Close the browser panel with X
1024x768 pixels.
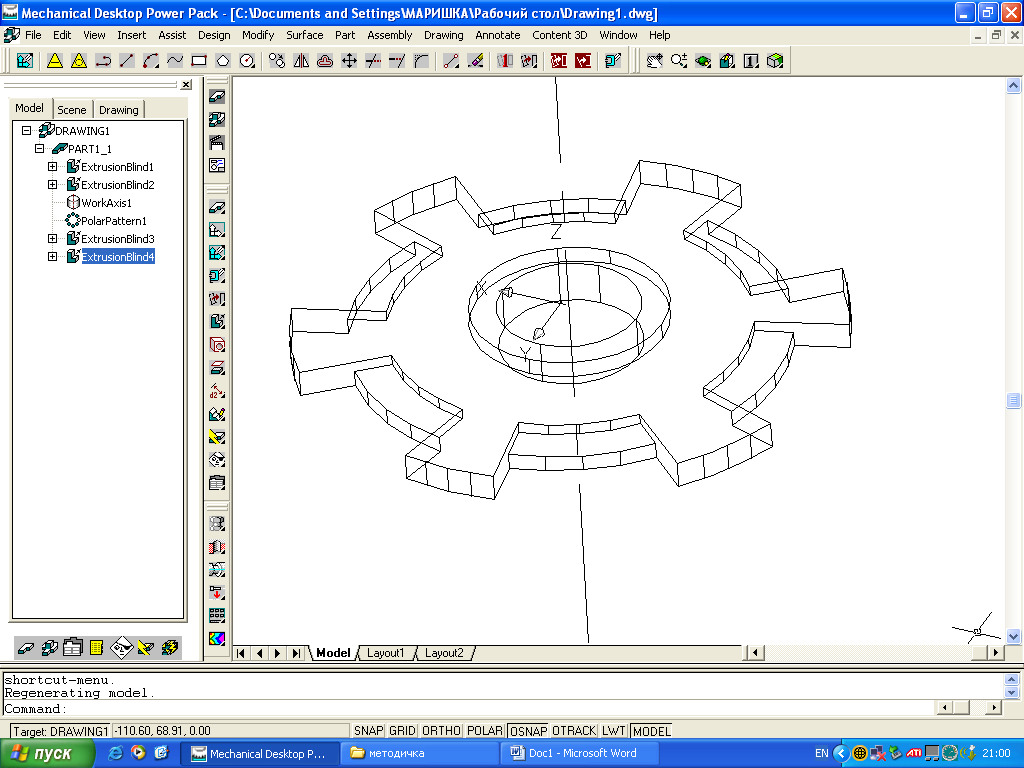186,85
